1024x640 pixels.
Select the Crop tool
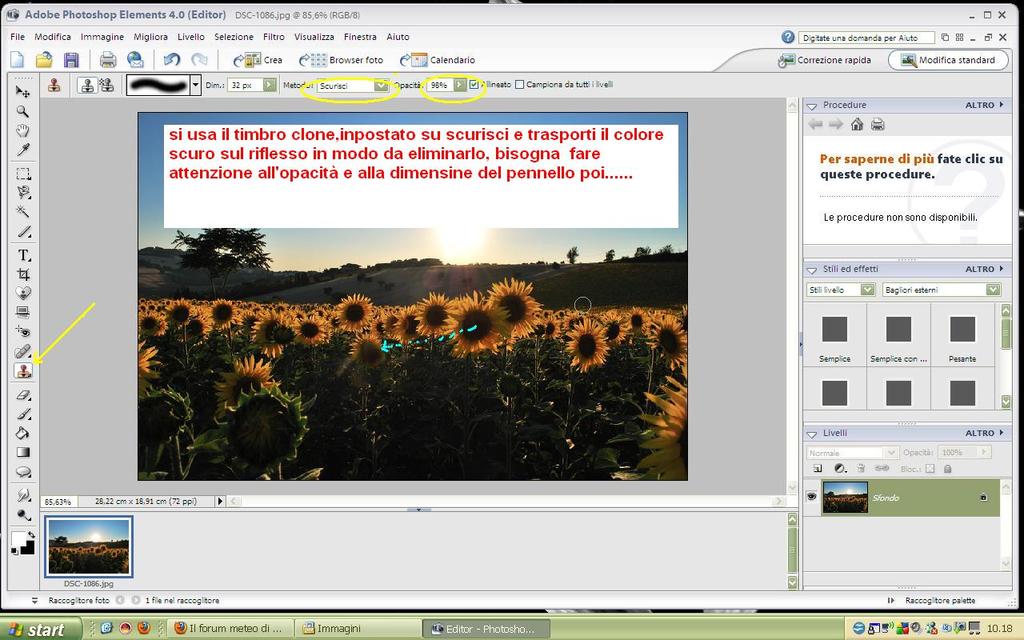(23, 273)
